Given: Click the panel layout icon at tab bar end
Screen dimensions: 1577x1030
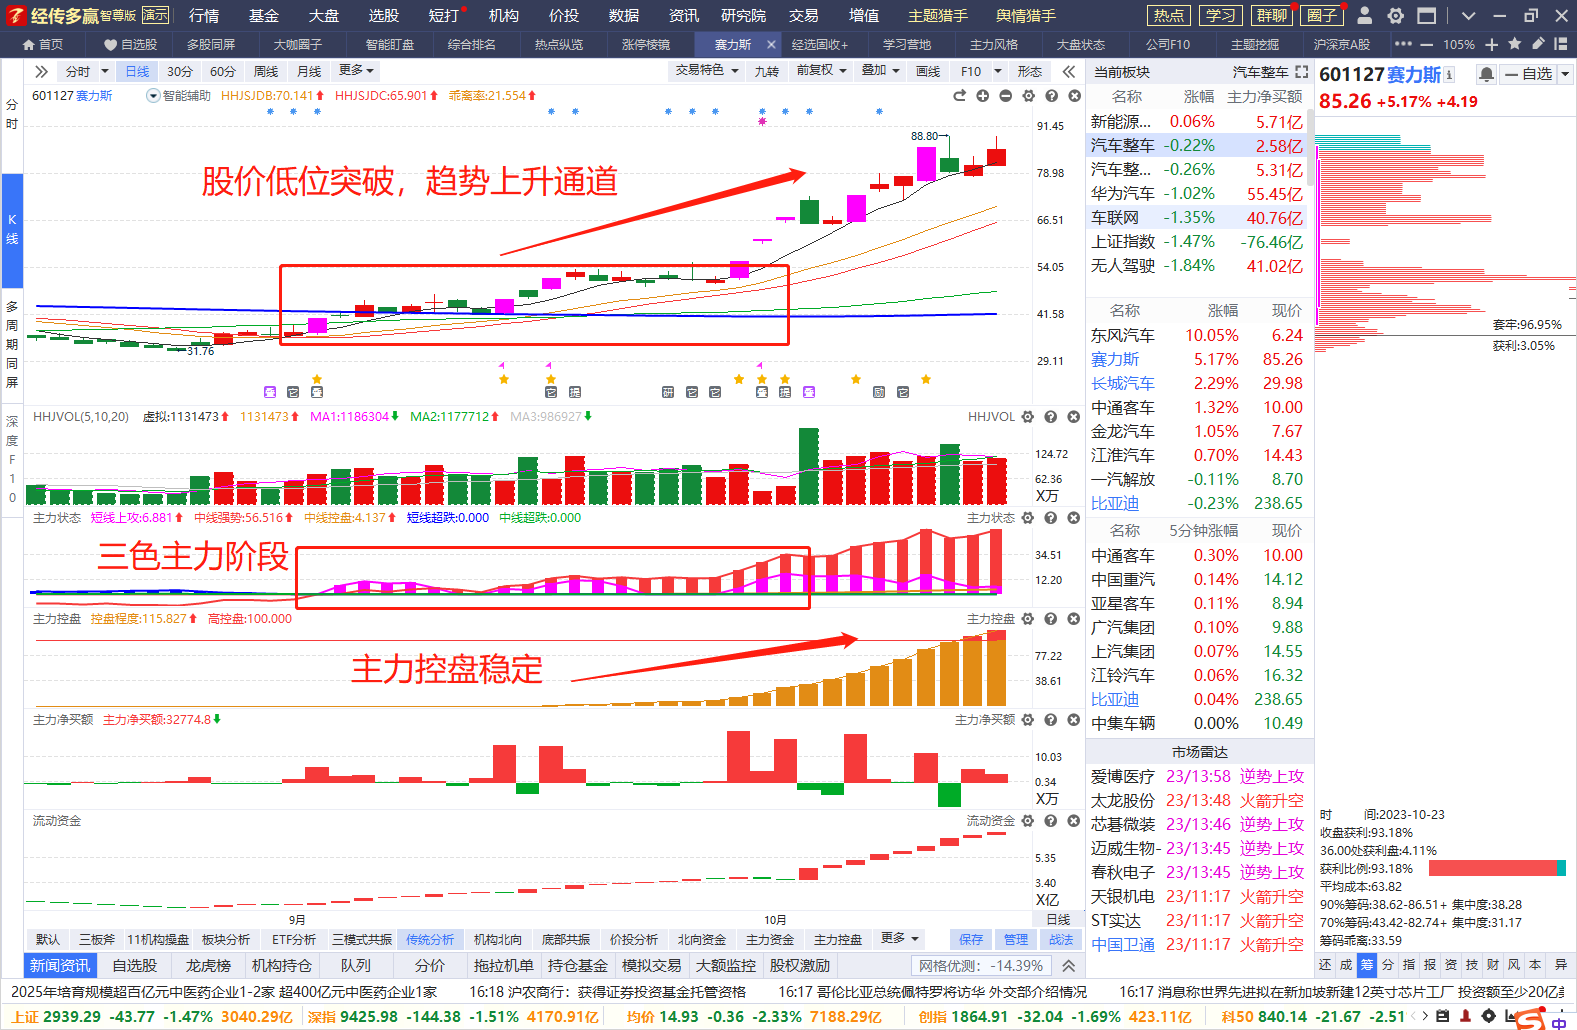Looking at the screenshot, I should click(x=1561, y=44).
